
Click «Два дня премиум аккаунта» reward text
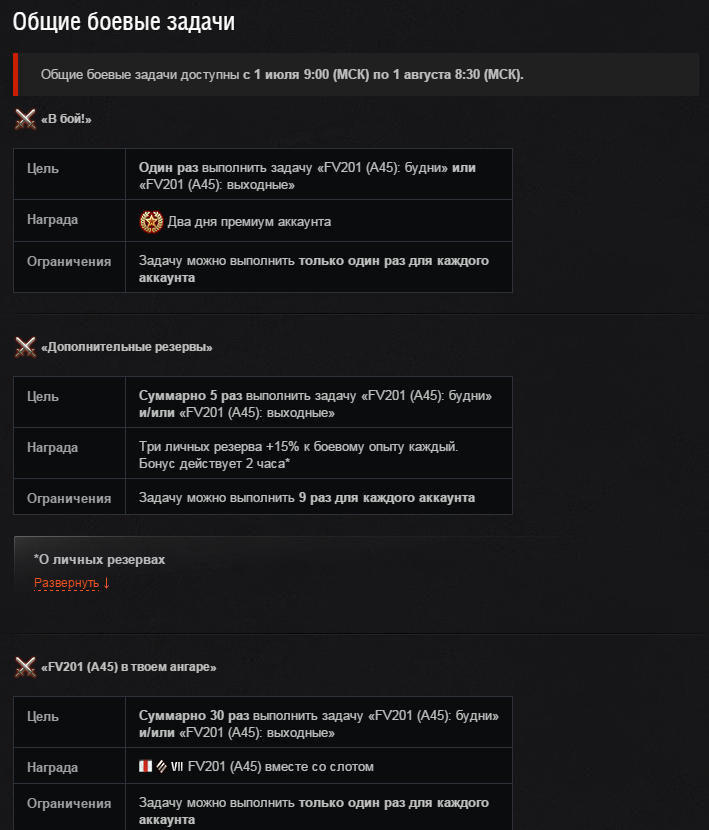tap(249, 222)
